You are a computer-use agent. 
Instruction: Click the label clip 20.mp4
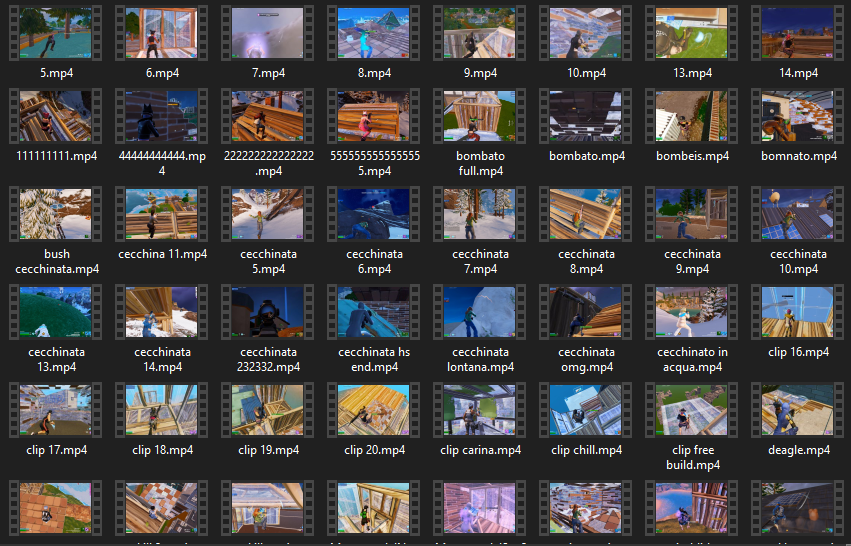pyautogui.click(x=374, y=450)
